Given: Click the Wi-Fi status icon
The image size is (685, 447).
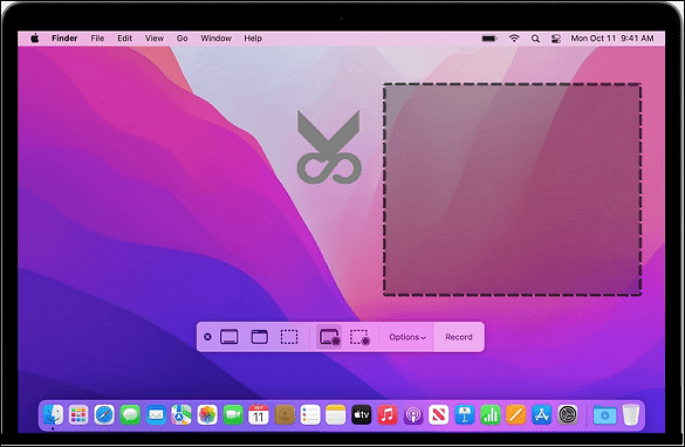Looking at the screenshot, I should click(x=514, y=38).
